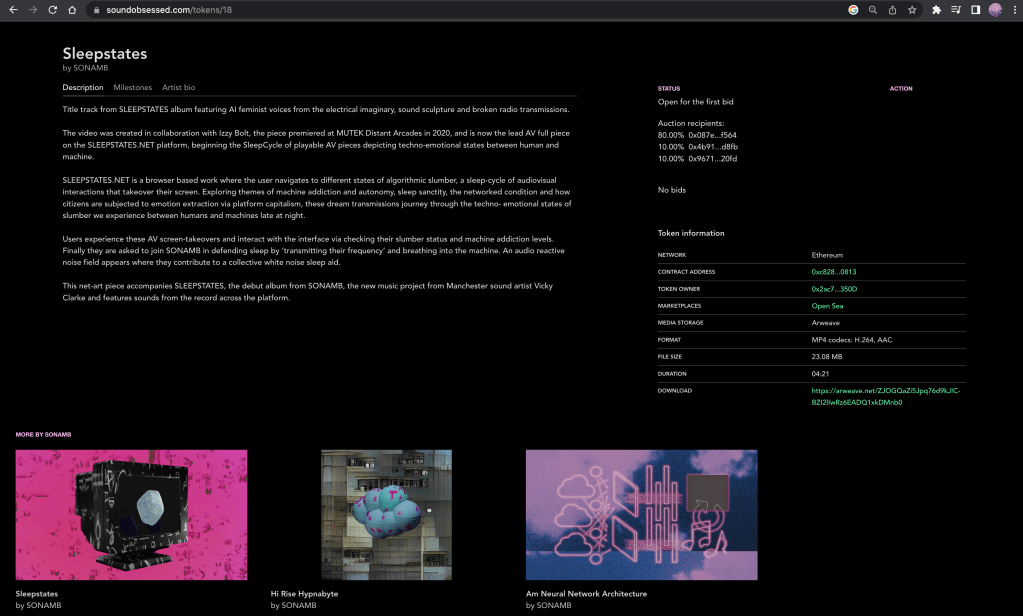Toggle the browser side panel
Viewport: 1023px width, 616px height.
click(975, 10)
